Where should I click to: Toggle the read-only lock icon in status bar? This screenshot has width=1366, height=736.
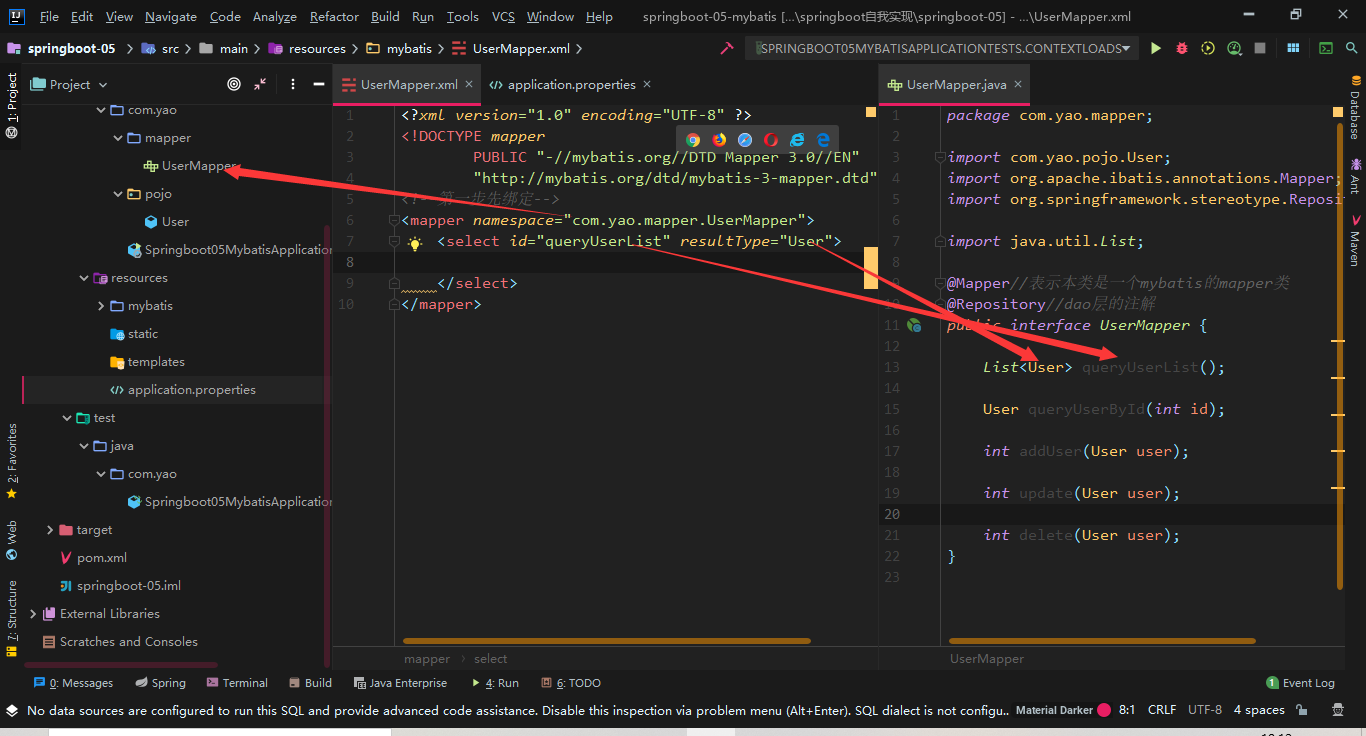pyautogui.click(x=1302, y=710)
